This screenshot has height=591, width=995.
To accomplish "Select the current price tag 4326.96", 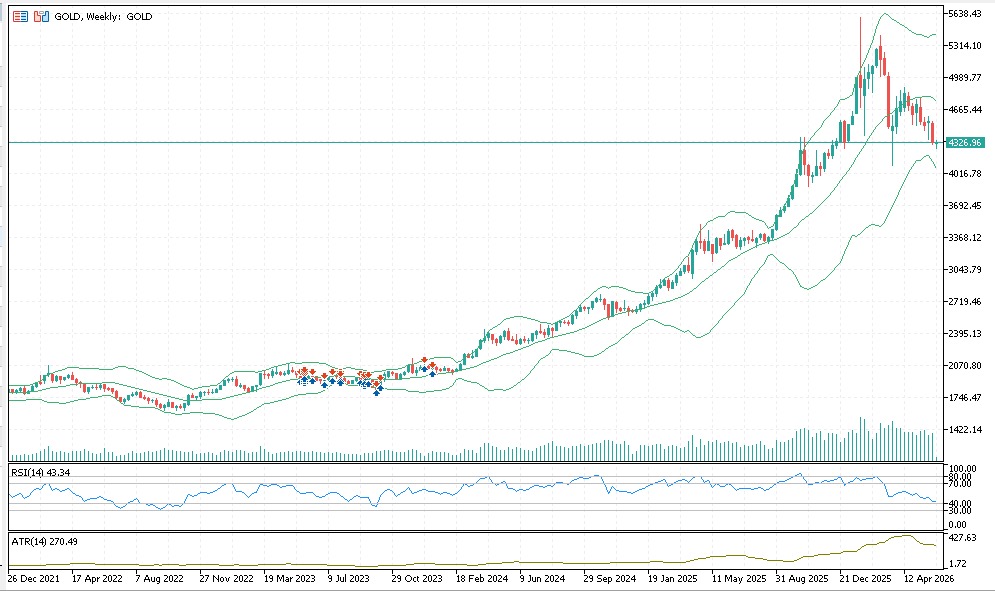I will 965,143.
